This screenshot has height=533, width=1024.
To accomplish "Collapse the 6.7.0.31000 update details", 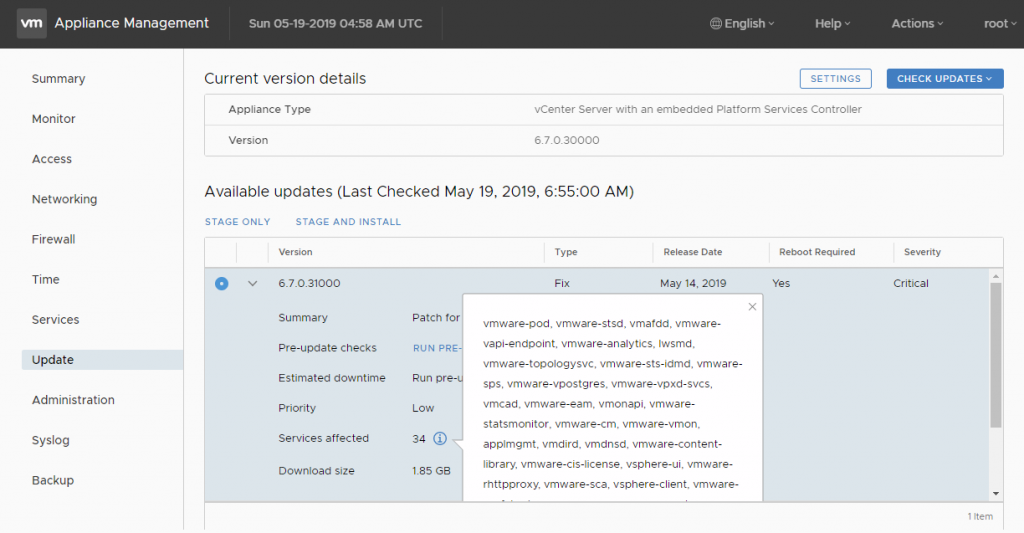I will click(252, 283).
